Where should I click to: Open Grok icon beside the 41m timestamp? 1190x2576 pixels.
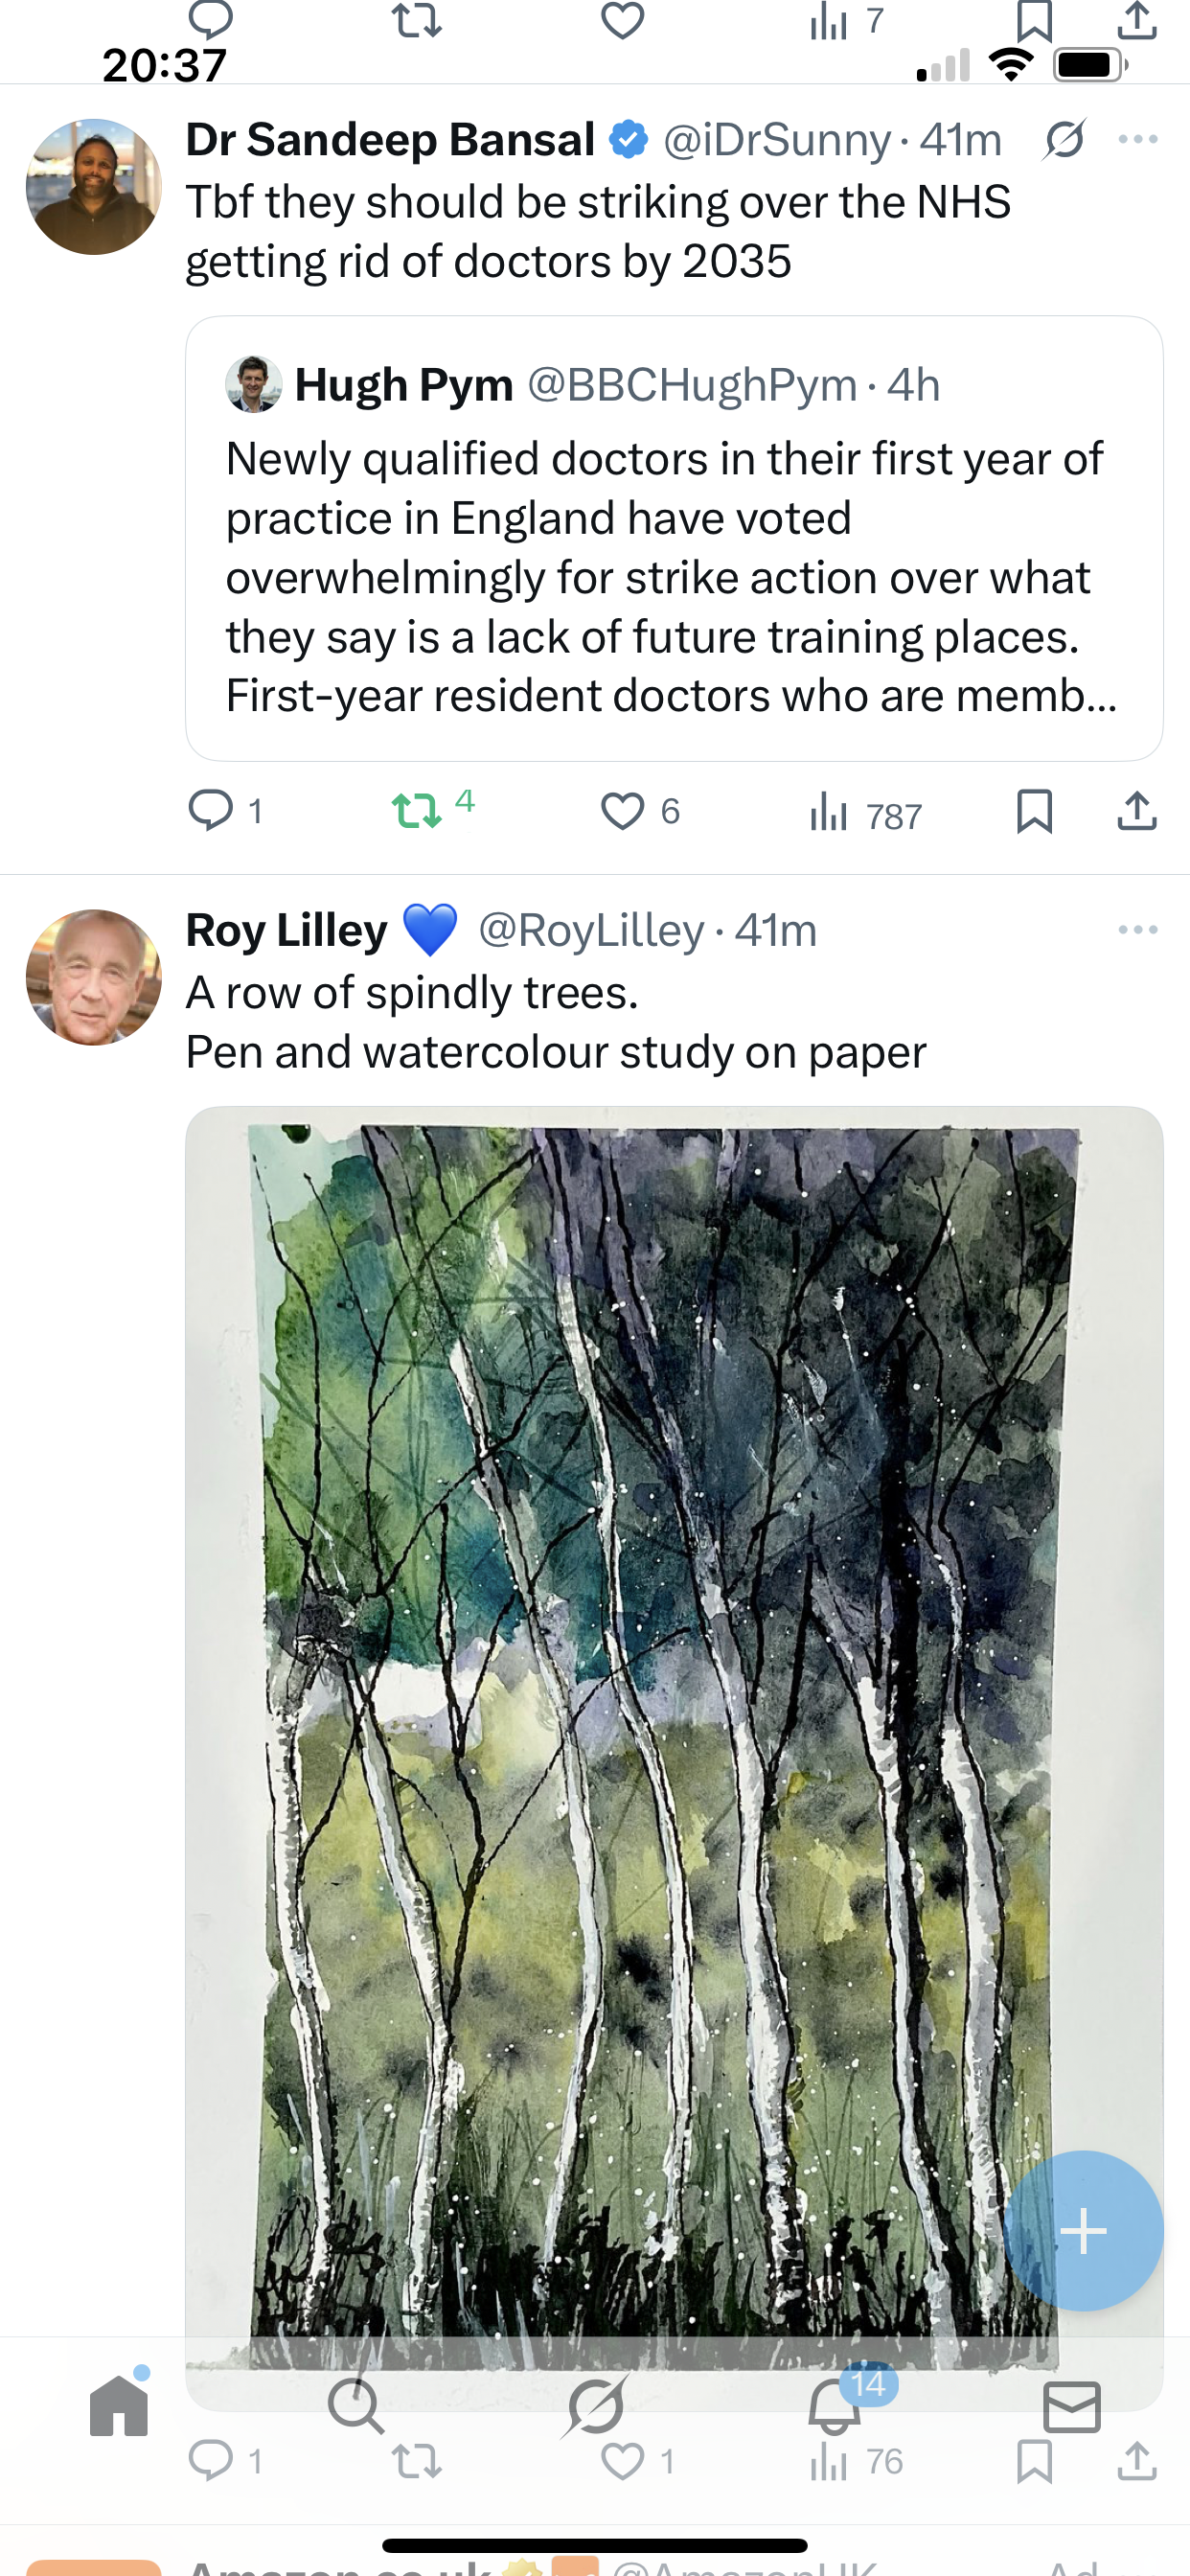pyautogui.click(x=1064, y=140)
